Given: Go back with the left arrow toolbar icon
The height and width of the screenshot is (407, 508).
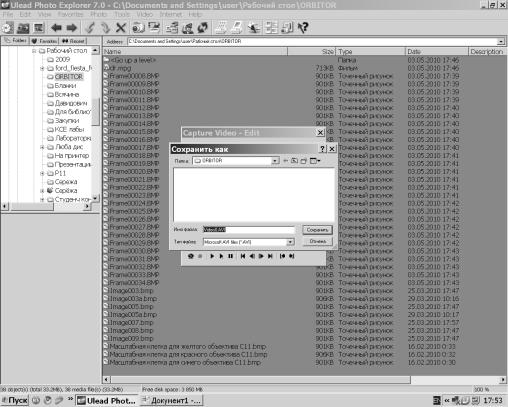Looking at the screenshot, I should click(x=56, y=28).
